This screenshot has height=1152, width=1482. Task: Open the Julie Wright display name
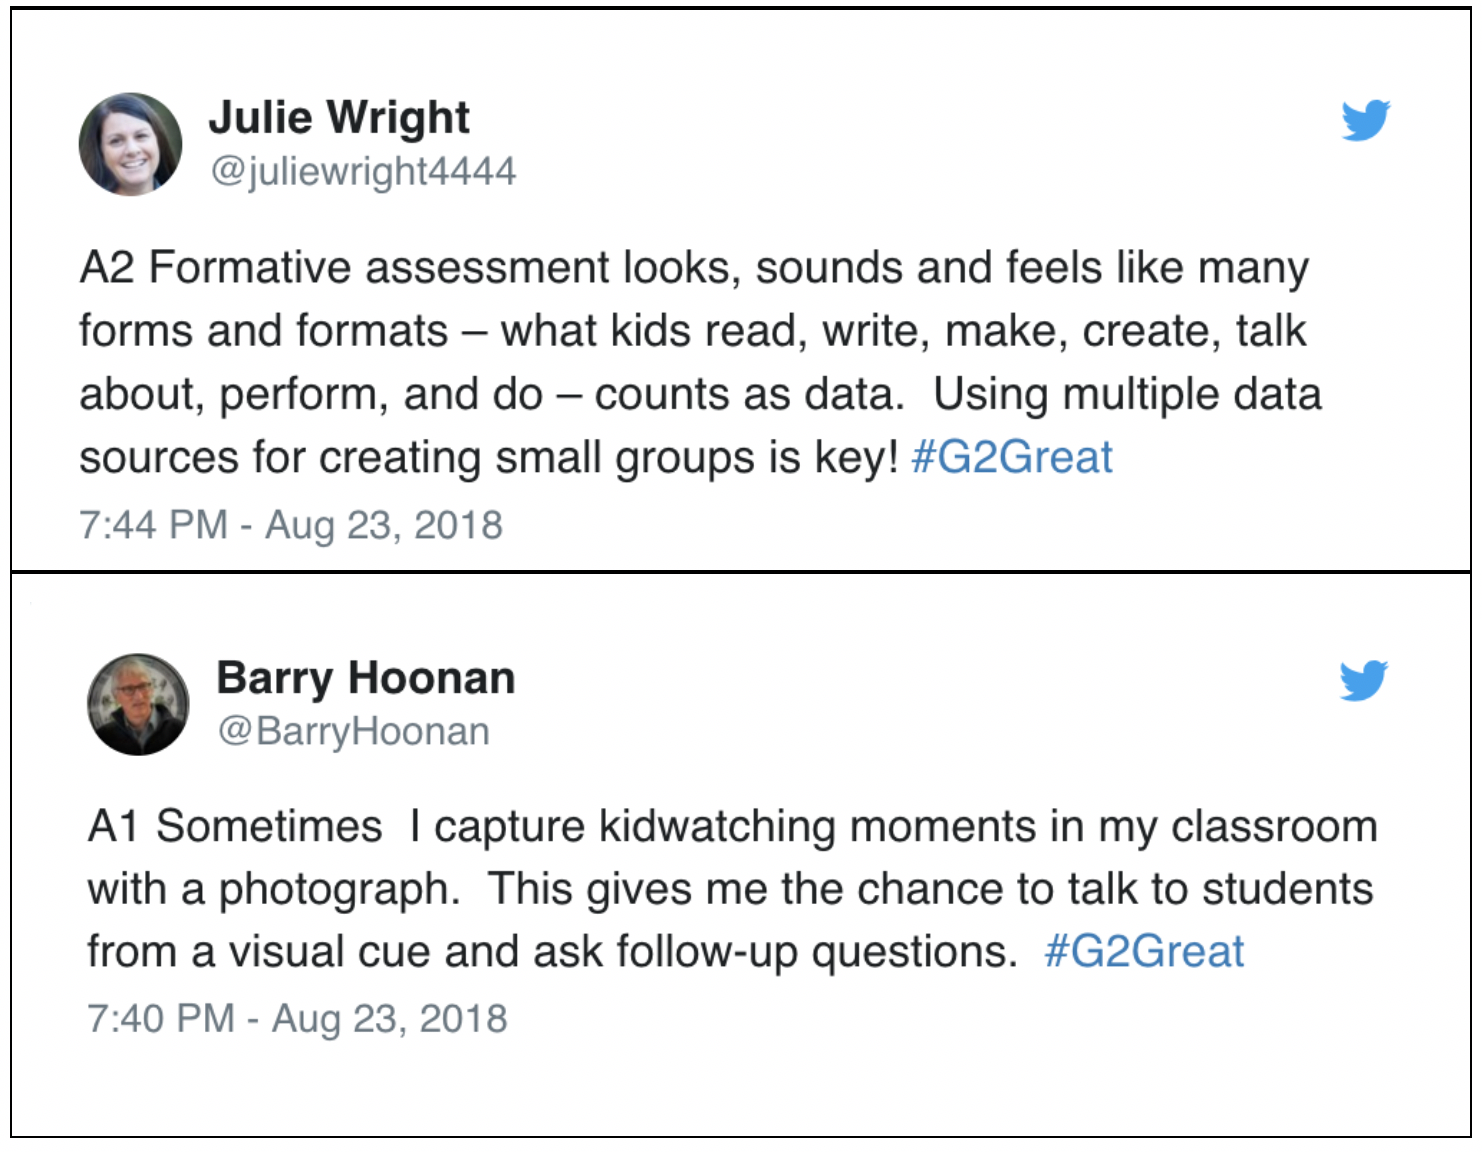(x=339, y=118)
